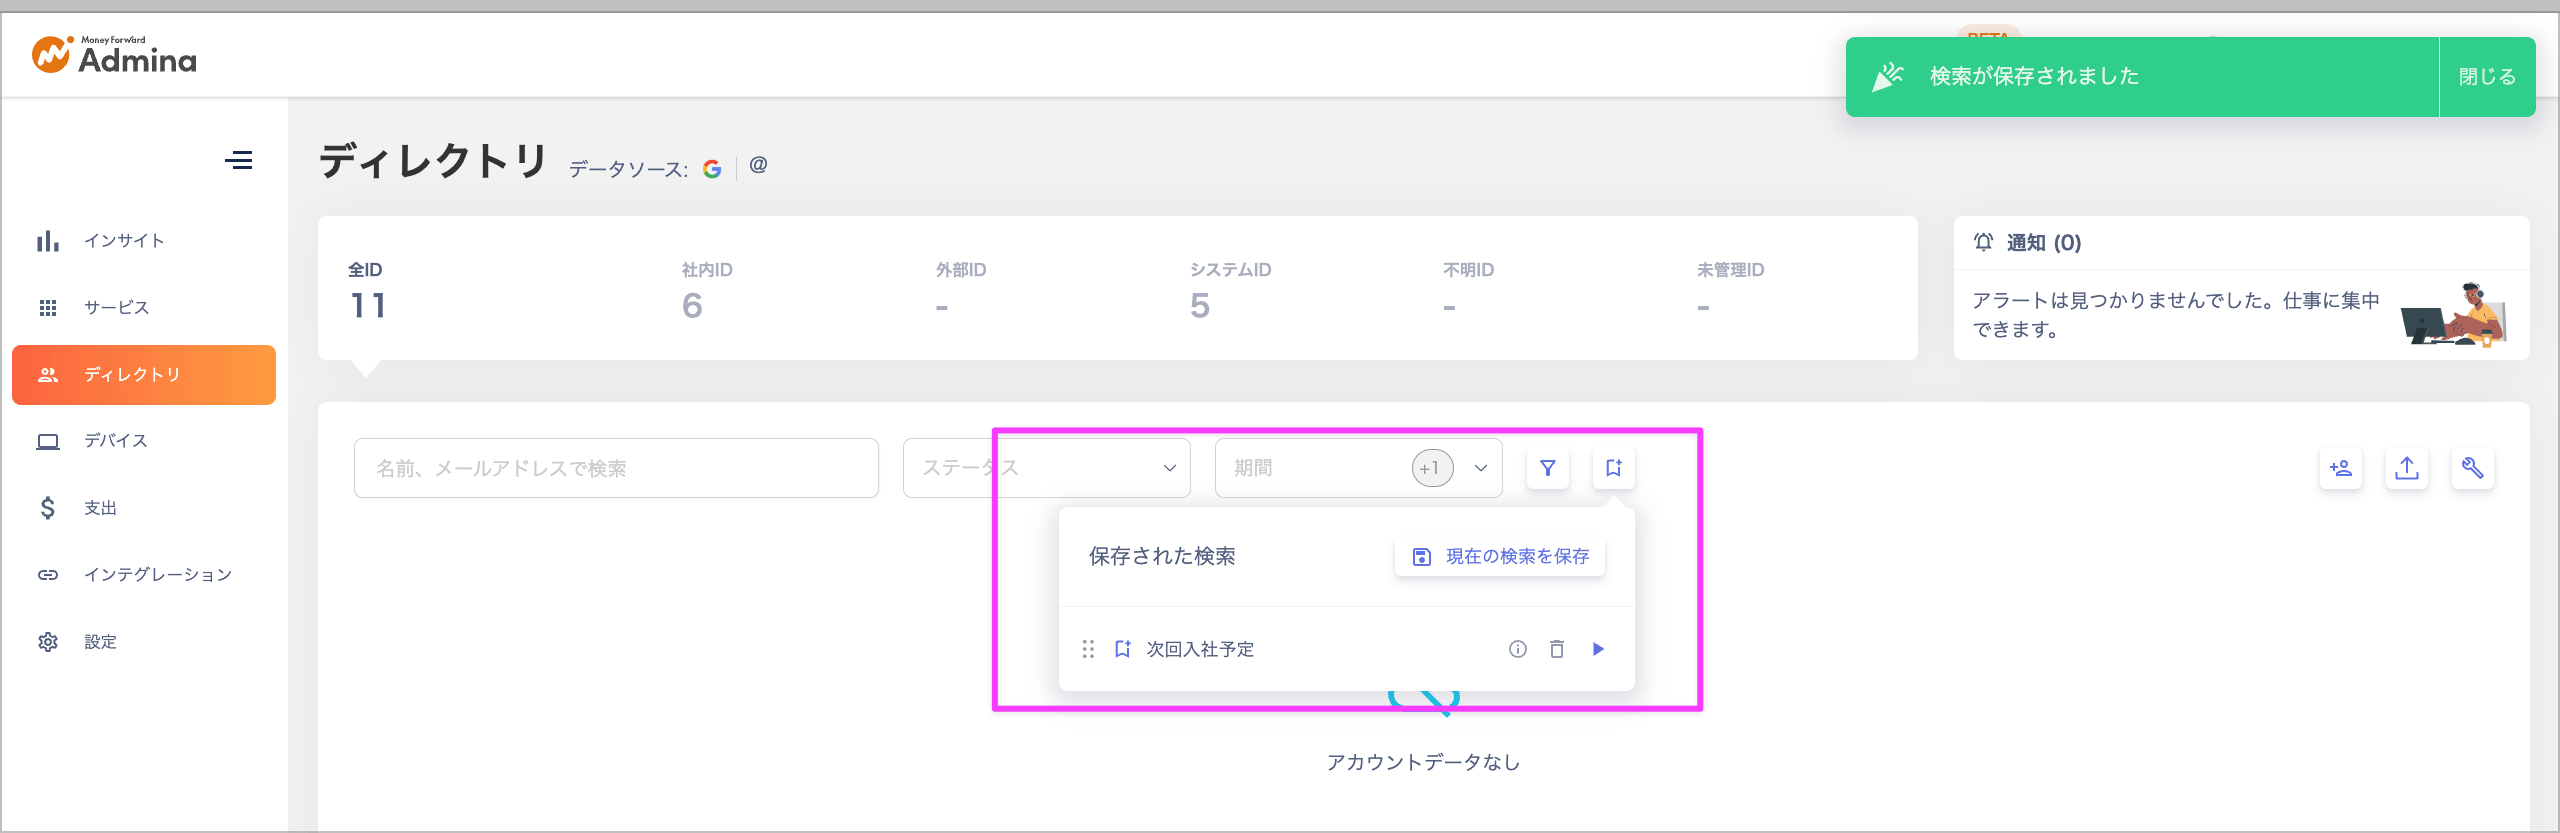
Task: Select ディレクトリ in the sidebar
Action: [x=144, y=375]
